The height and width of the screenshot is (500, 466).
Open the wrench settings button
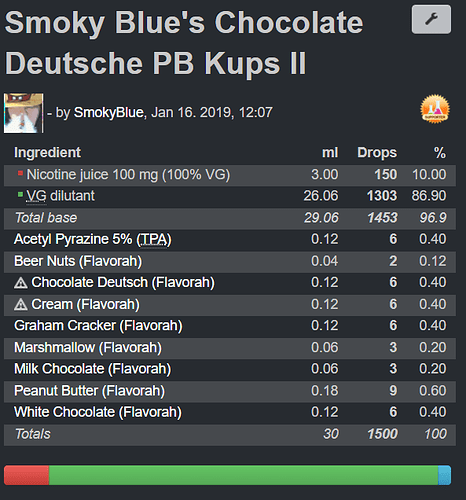click(431, 19)
